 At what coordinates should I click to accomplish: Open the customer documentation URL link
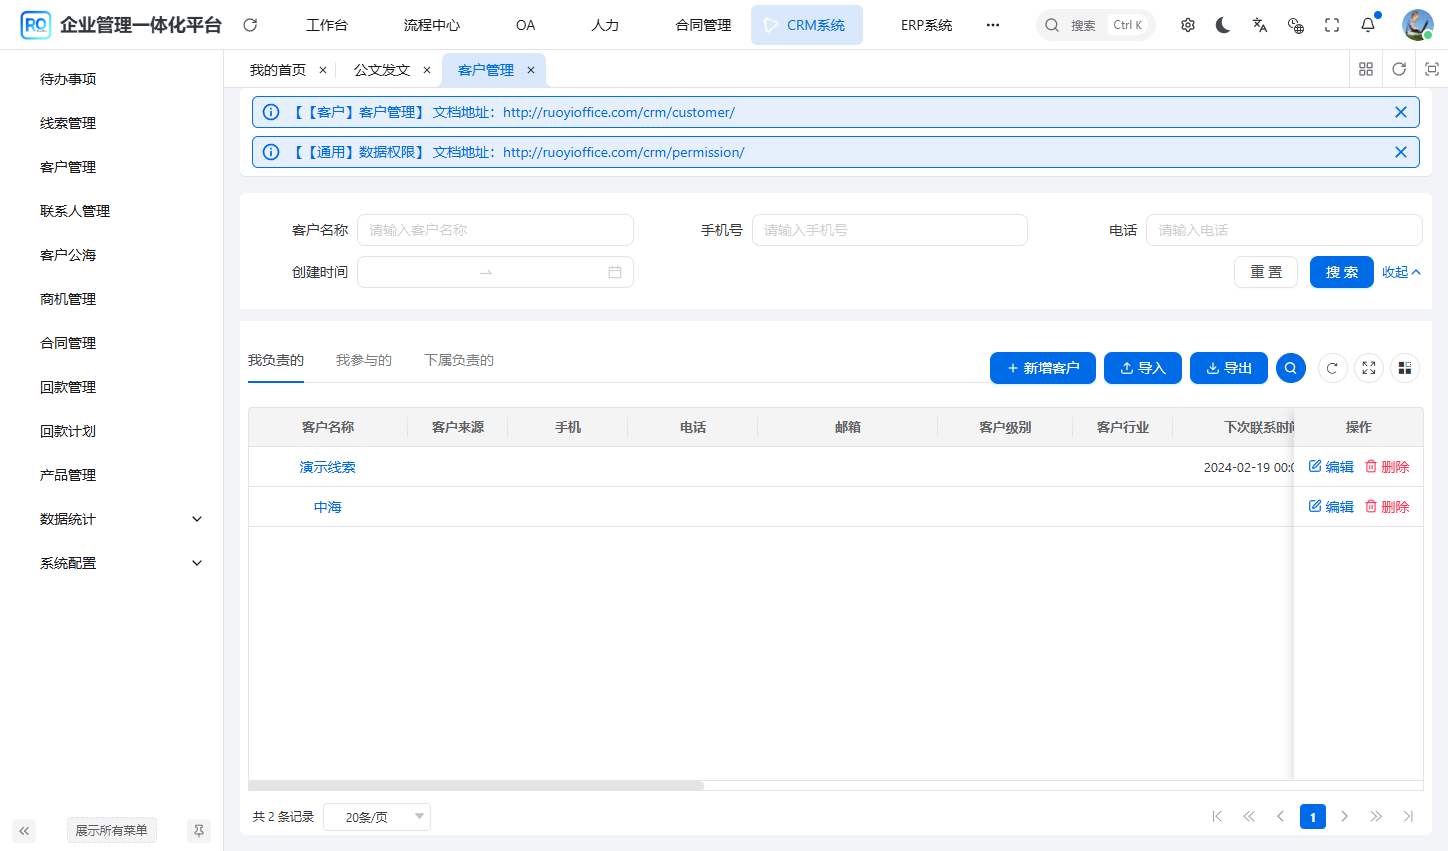pos(619,112)
